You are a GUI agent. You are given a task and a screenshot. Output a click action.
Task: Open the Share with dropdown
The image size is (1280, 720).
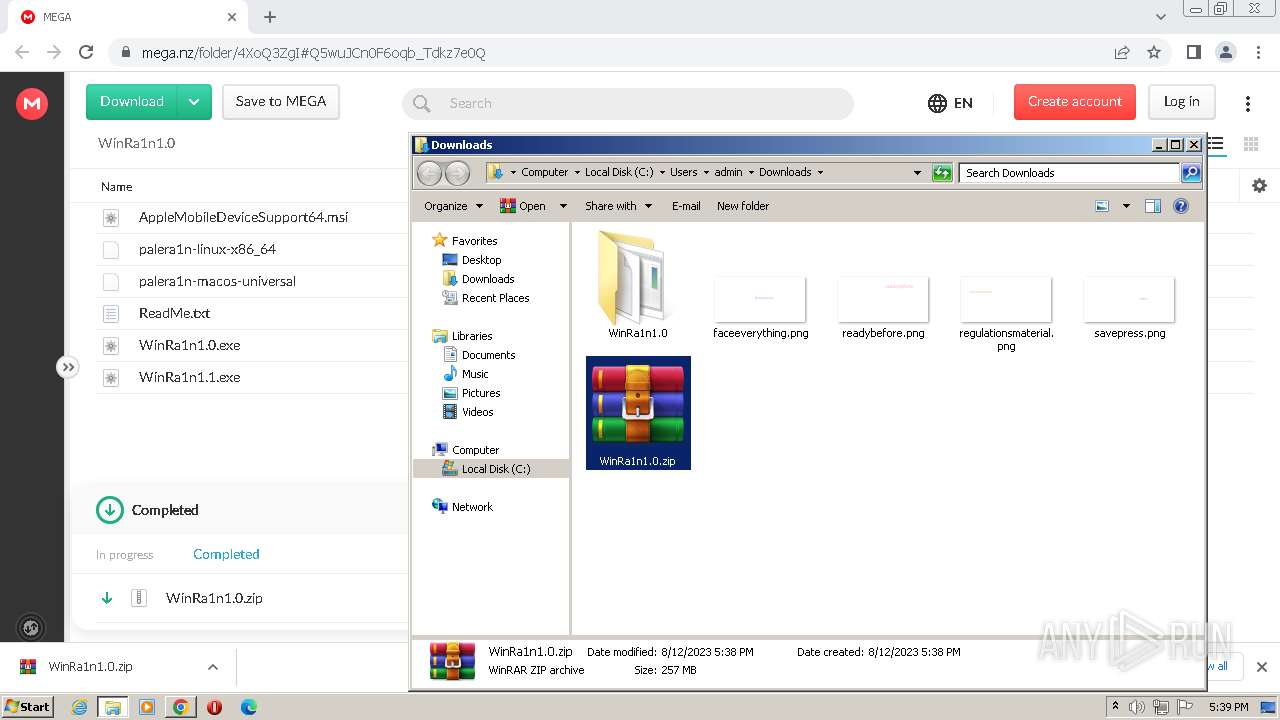[x=618, y=206]
